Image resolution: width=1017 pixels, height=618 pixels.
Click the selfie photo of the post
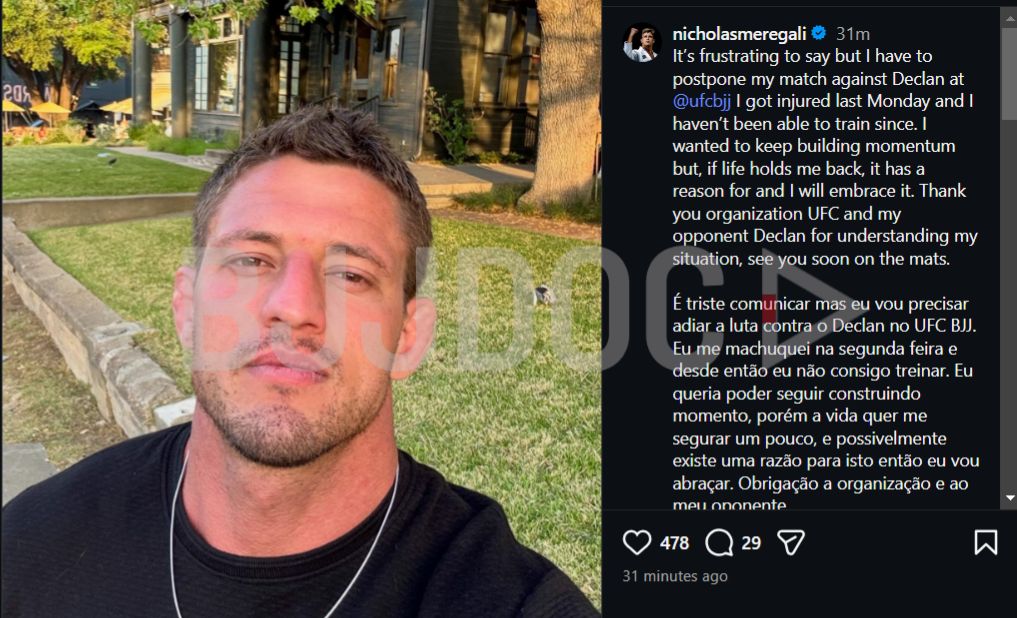click(301, 309)
